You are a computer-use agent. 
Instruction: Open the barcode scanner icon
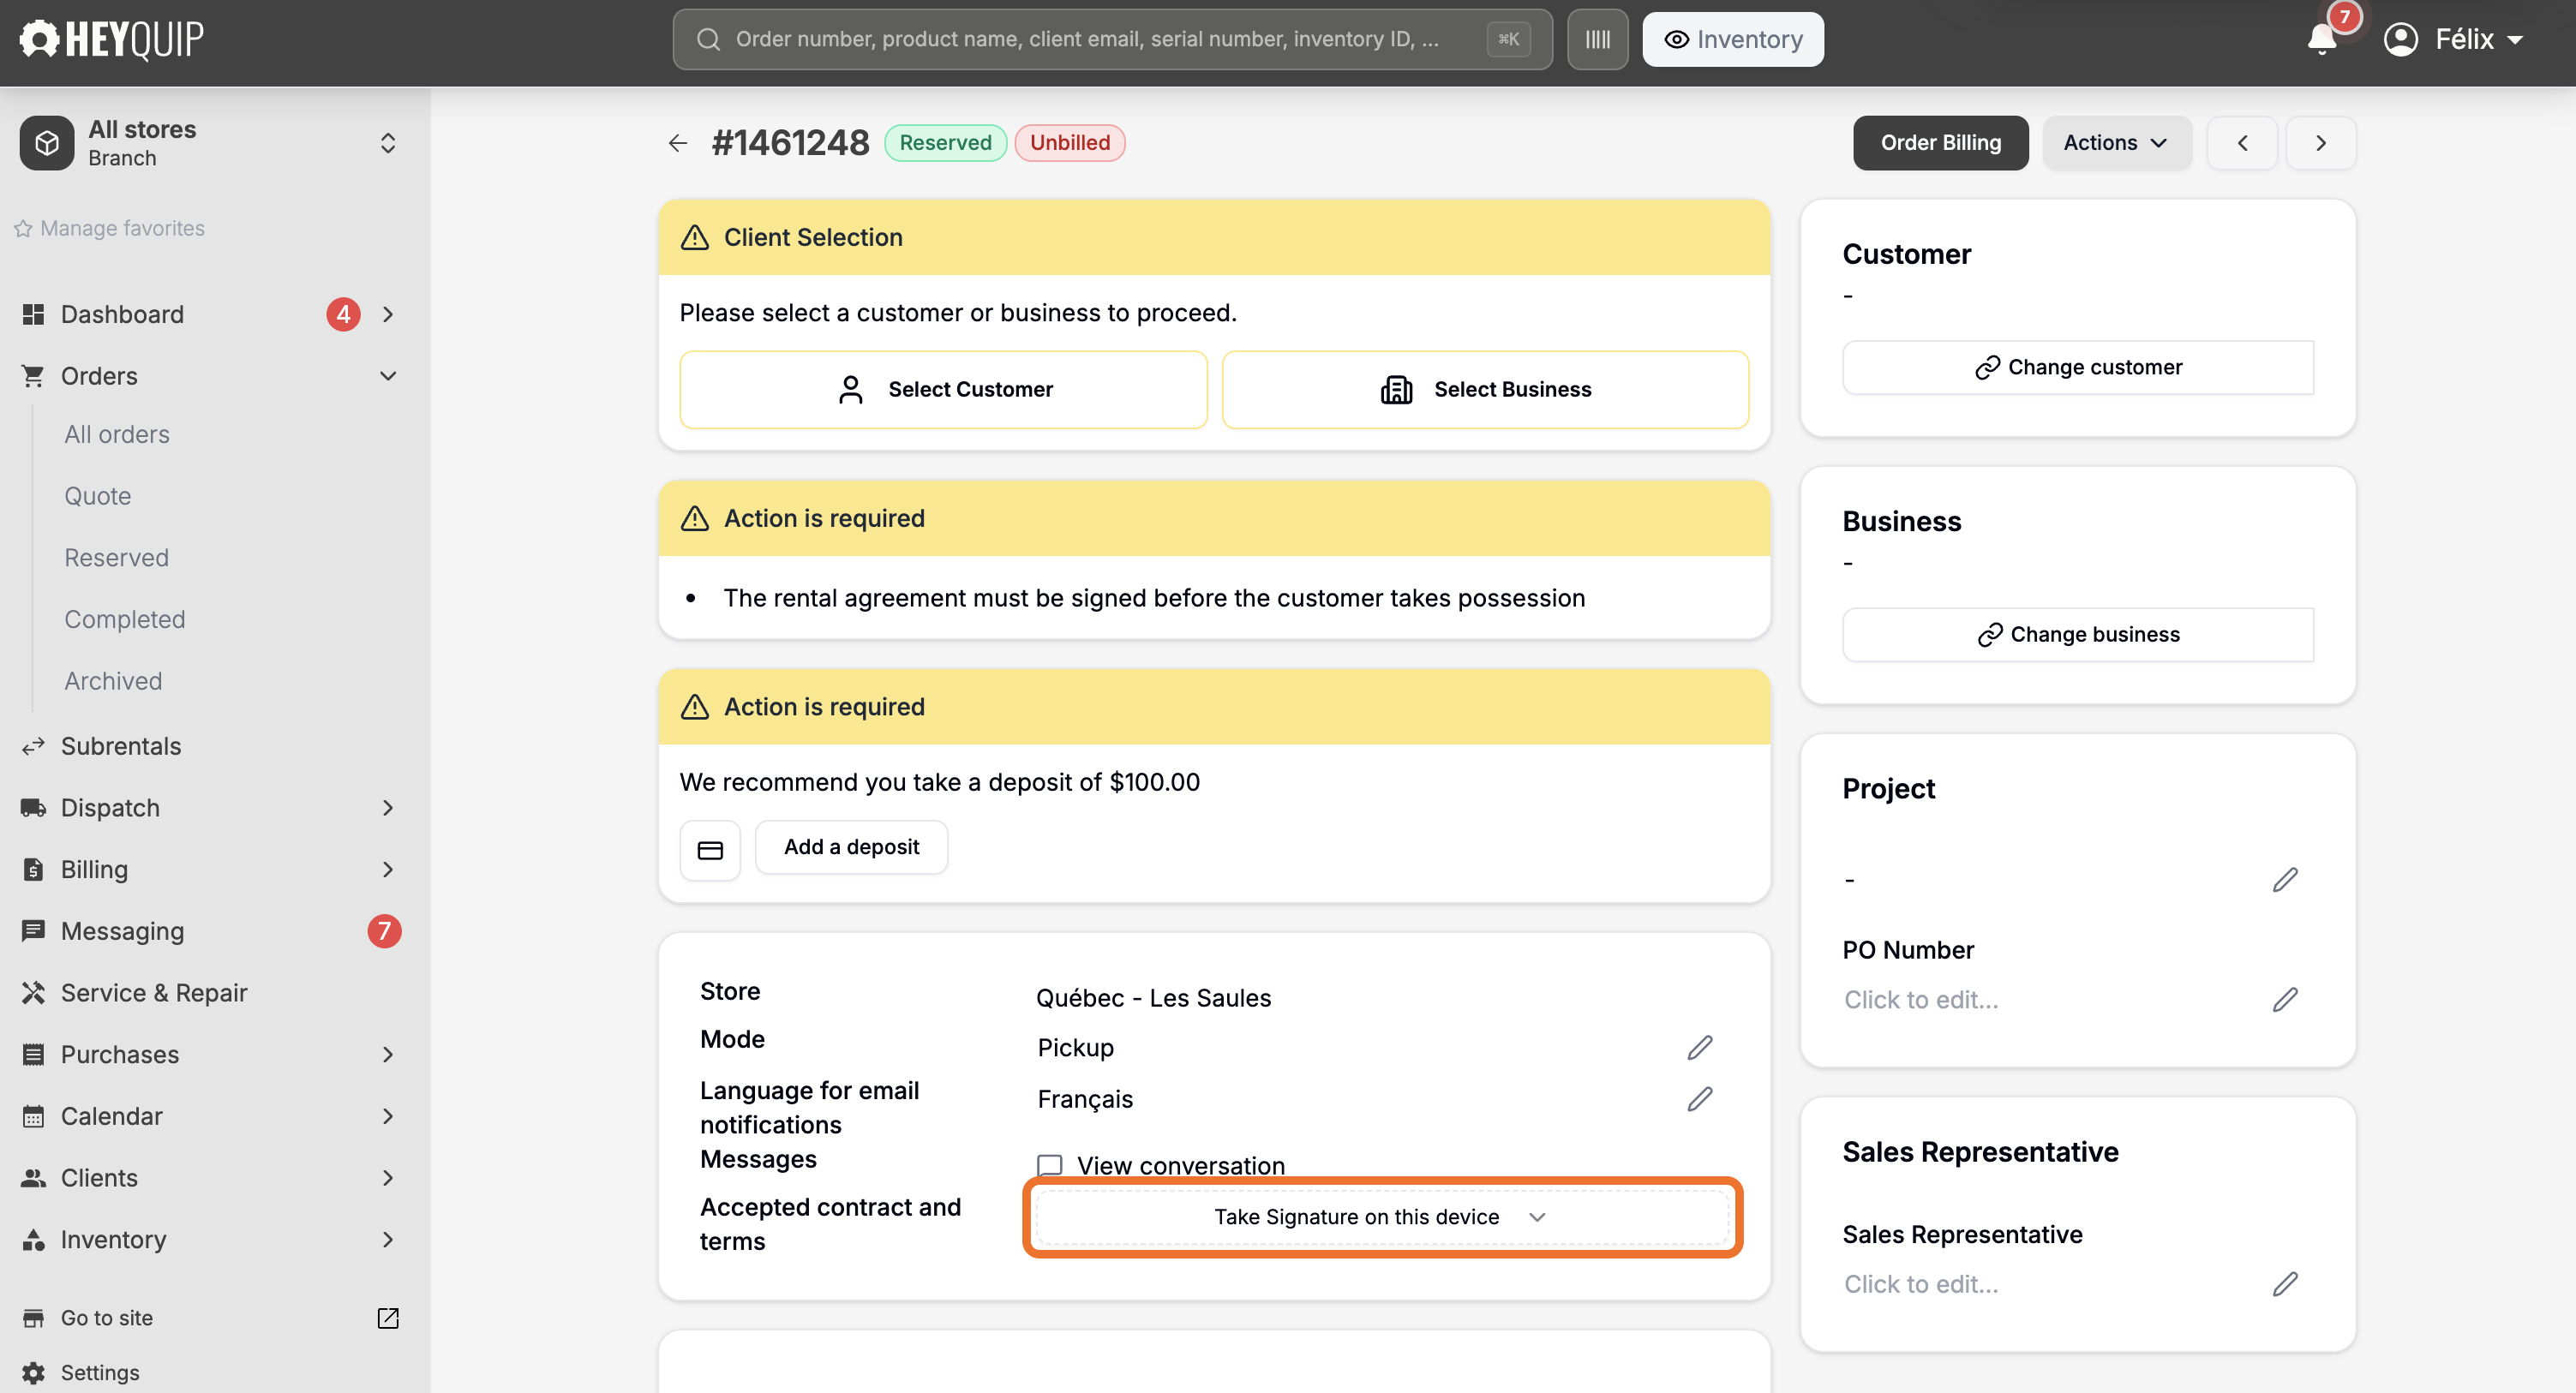[x=1597, y=39]
